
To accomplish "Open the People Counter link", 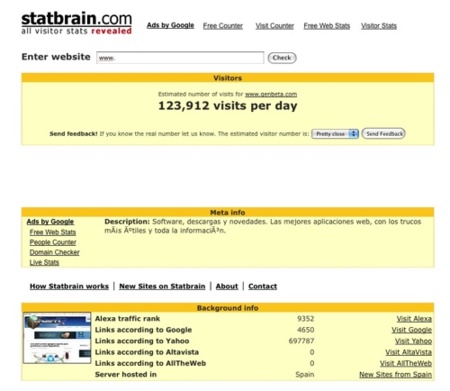I will click(x=53, y=242).
